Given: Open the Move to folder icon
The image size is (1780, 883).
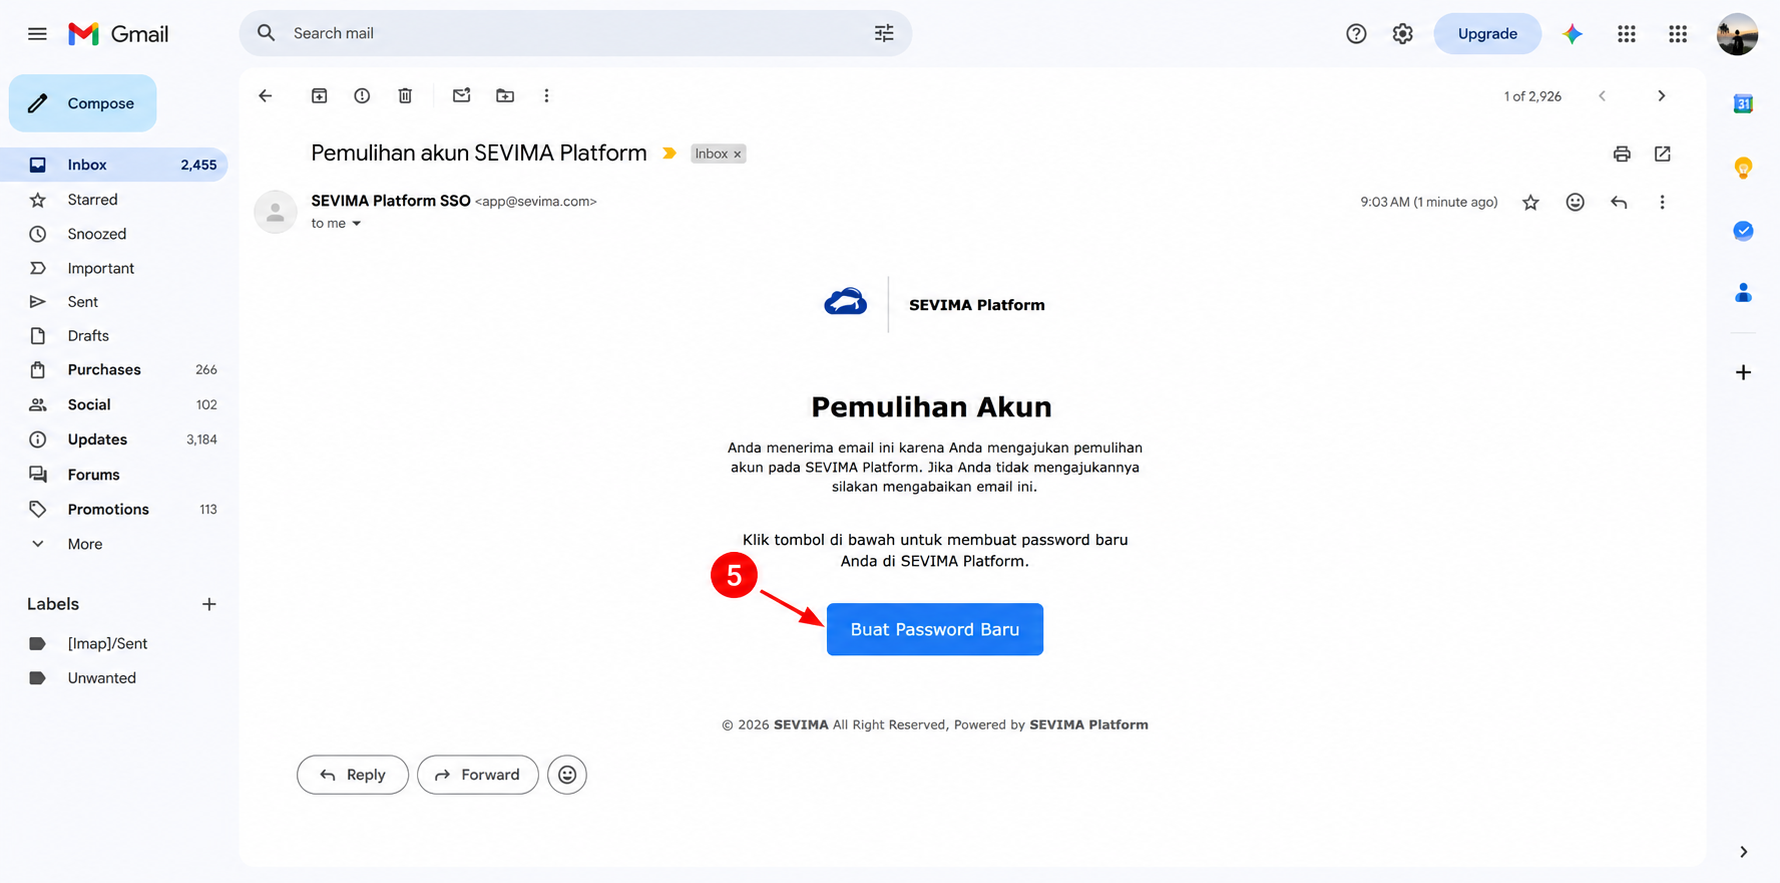Looking at the screenshot, I should tap(505, 96).
